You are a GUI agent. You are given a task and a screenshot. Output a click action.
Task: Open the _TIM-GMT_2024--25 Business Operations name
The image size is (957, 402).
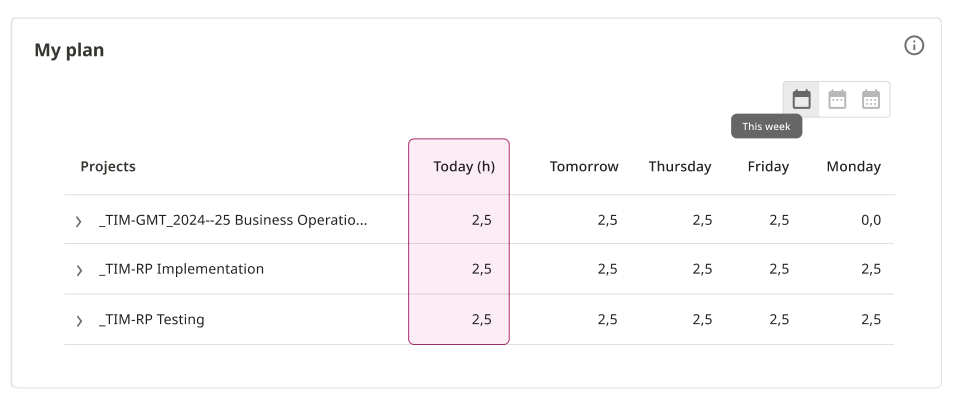pos(233,220)
